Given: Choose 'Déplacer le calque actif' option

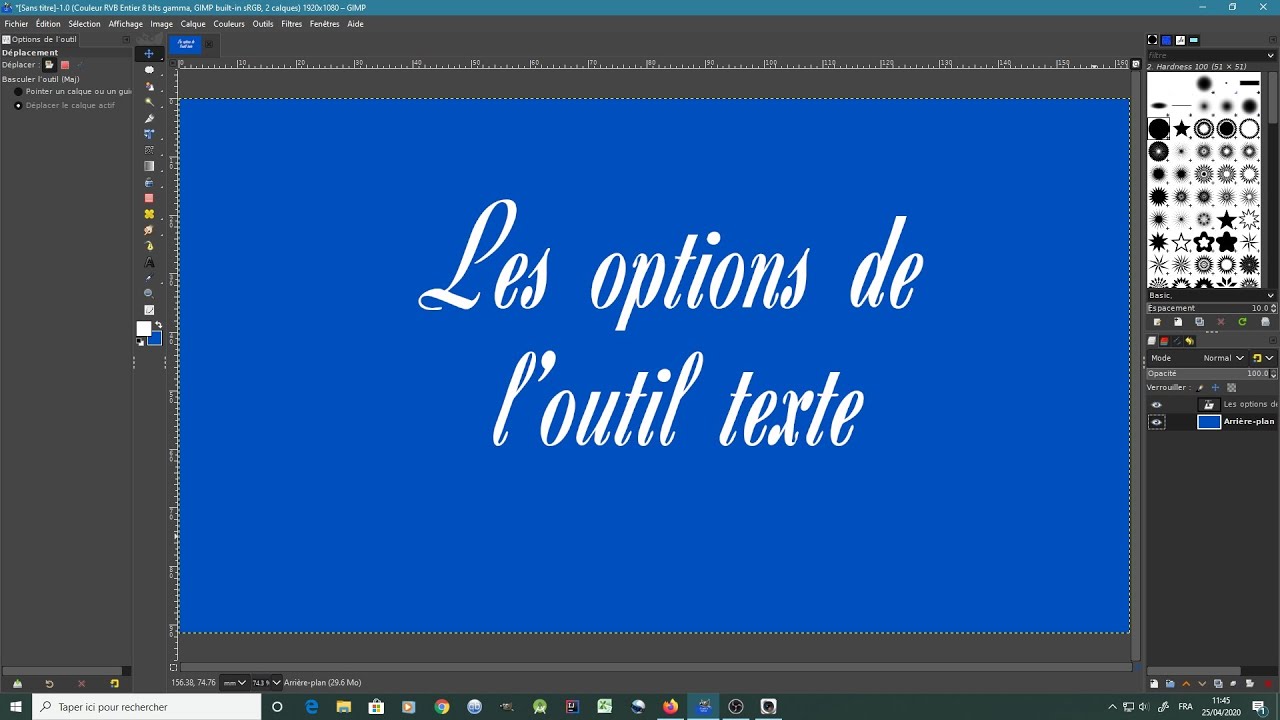Looking at the screenshot, I should (65, 105).
